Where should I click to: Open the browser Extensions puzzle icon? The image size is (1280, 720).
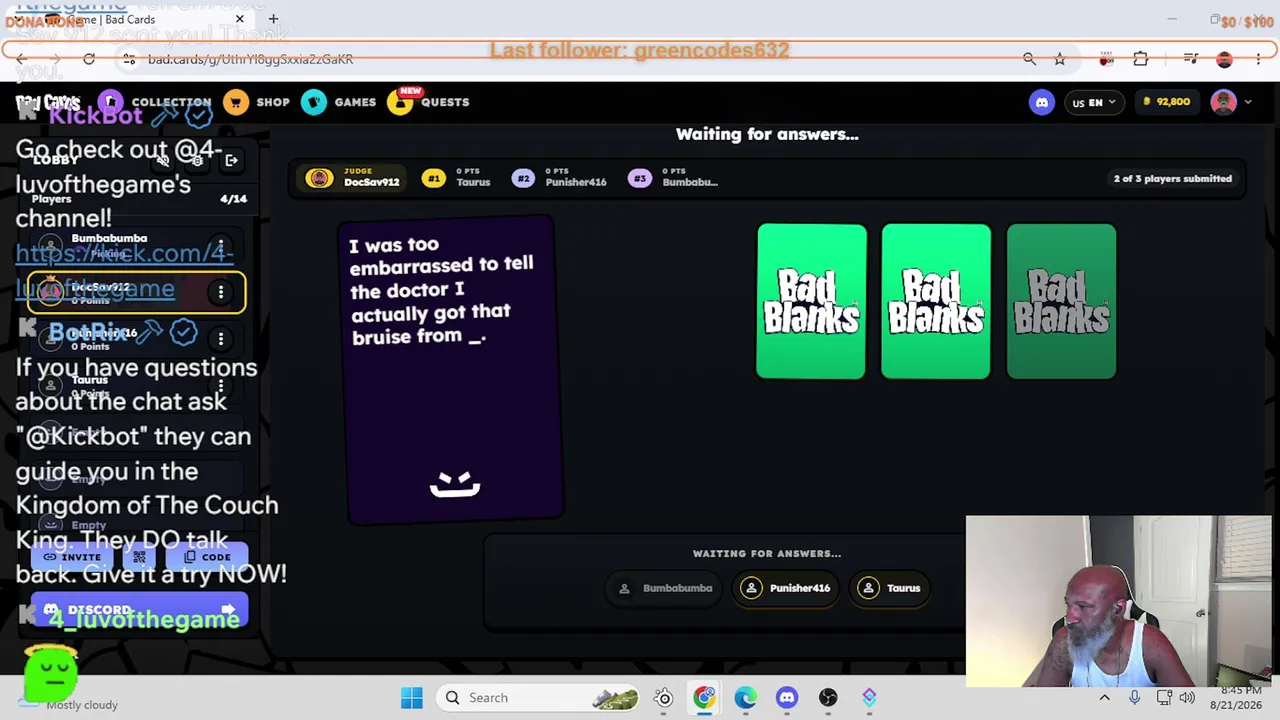coord(1140,60)
